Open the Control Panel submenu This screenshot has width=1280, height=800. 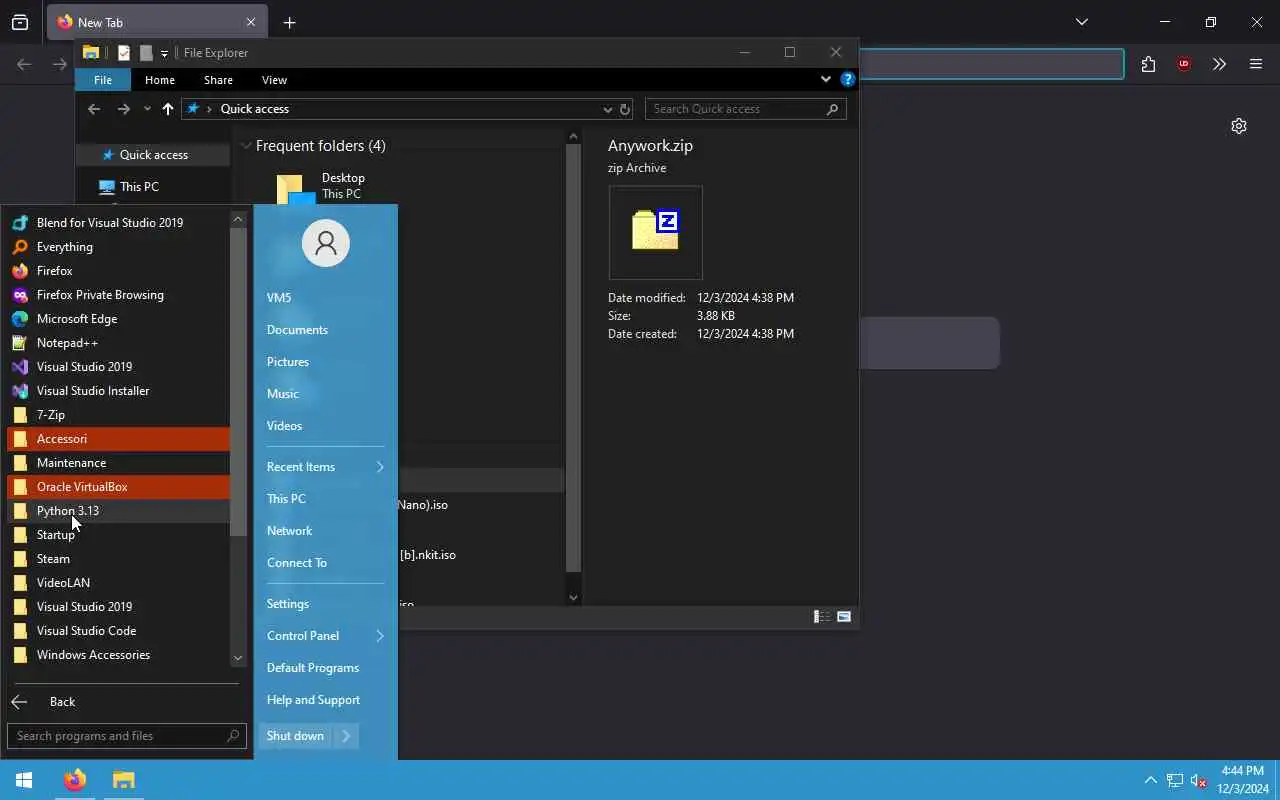tap(325, 636)
